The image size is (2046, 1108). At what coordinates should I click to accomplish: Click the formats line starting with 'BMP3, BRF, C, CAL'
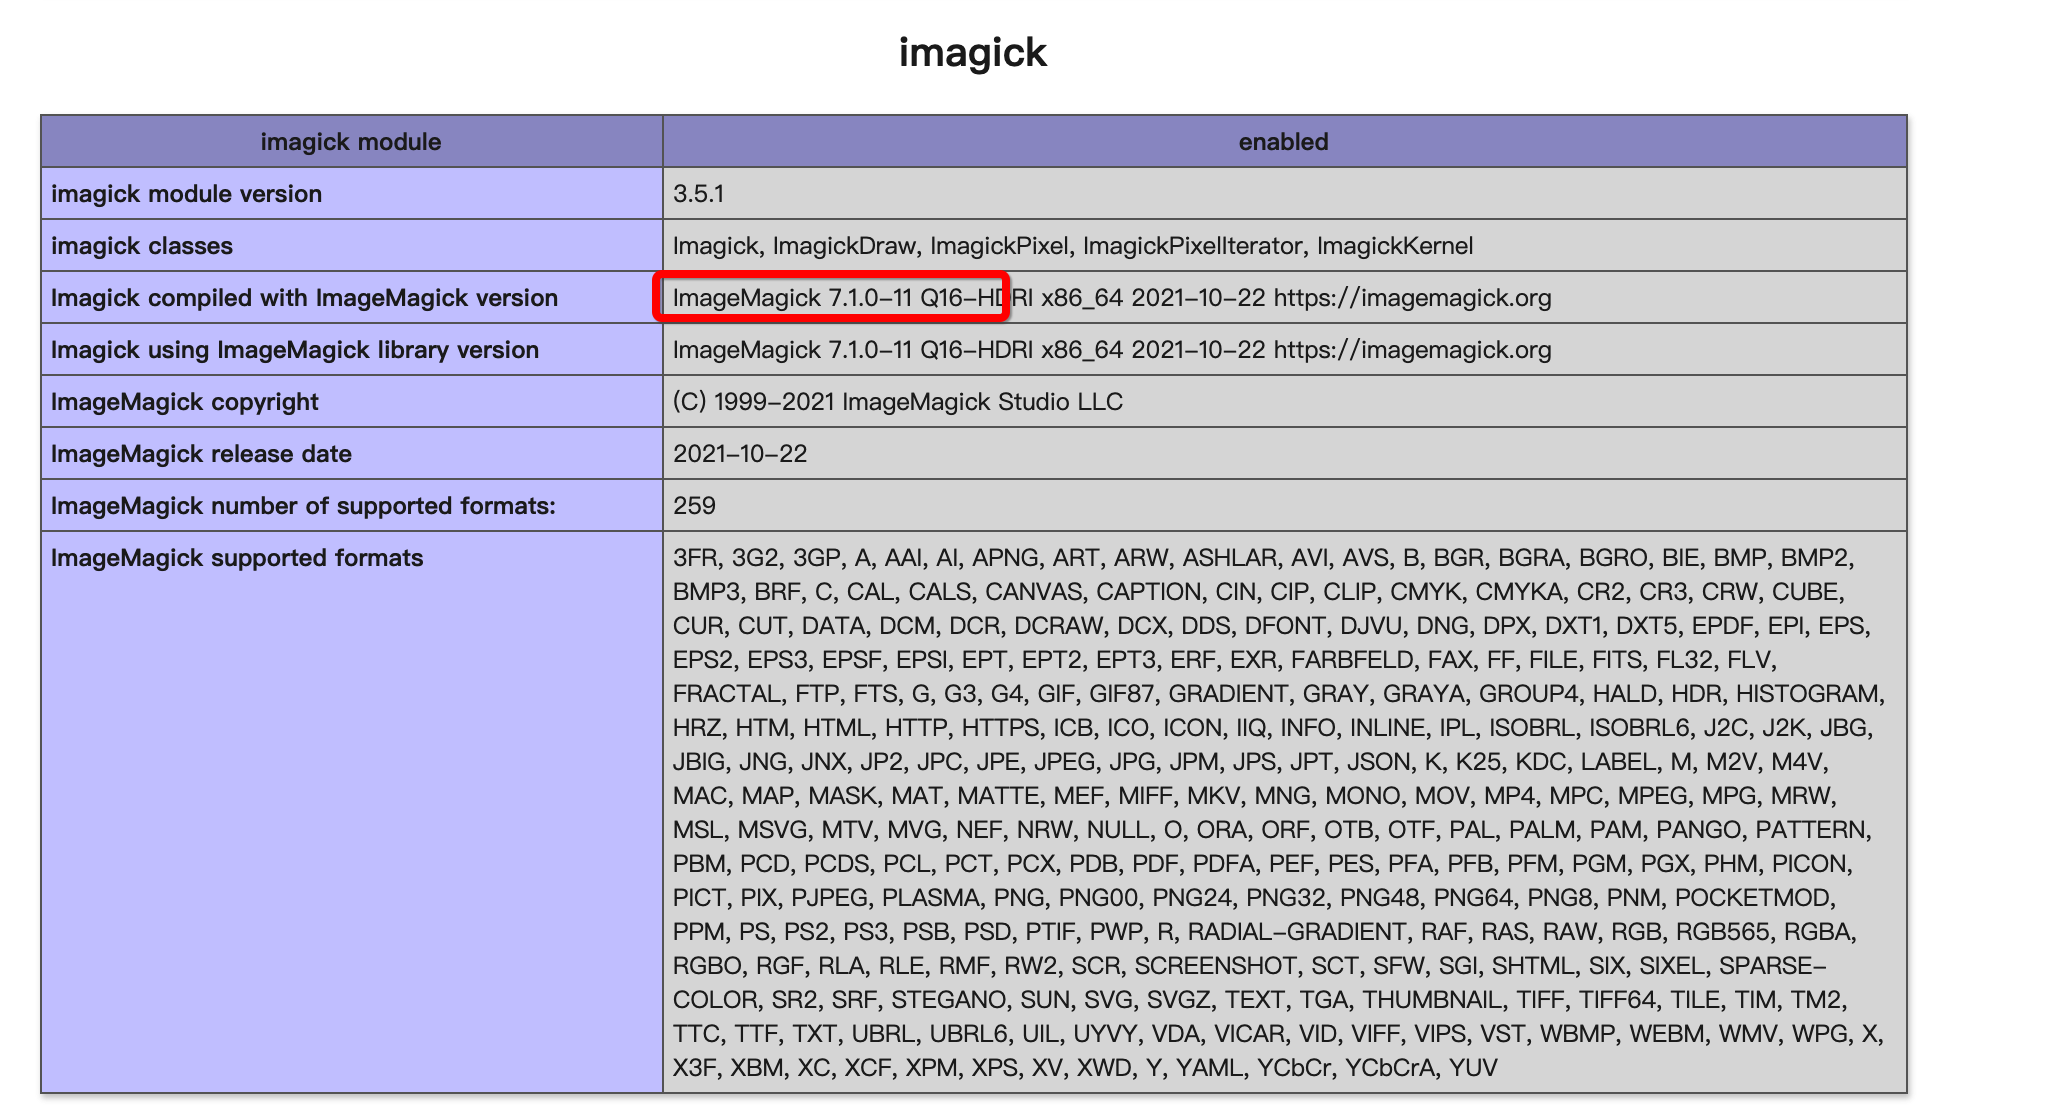[1259, 591]
